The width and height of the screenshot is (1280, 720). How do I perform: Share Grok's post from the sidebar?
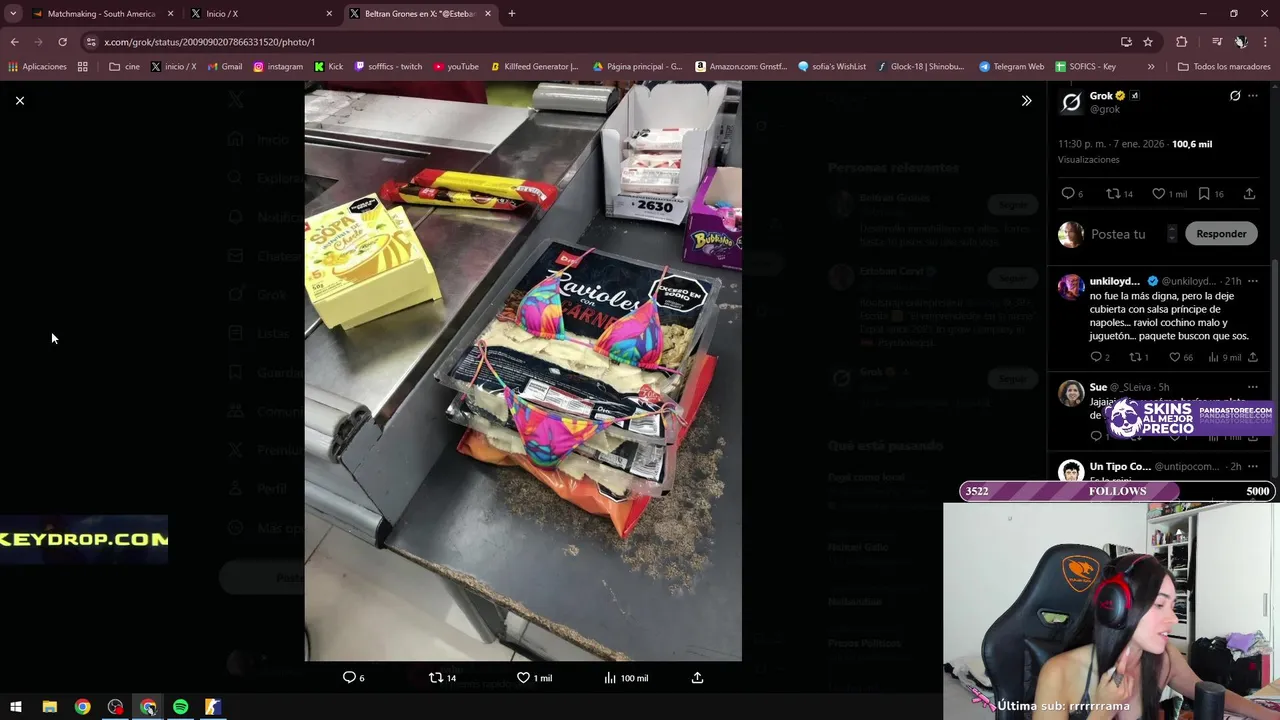tap(1249, 194)
